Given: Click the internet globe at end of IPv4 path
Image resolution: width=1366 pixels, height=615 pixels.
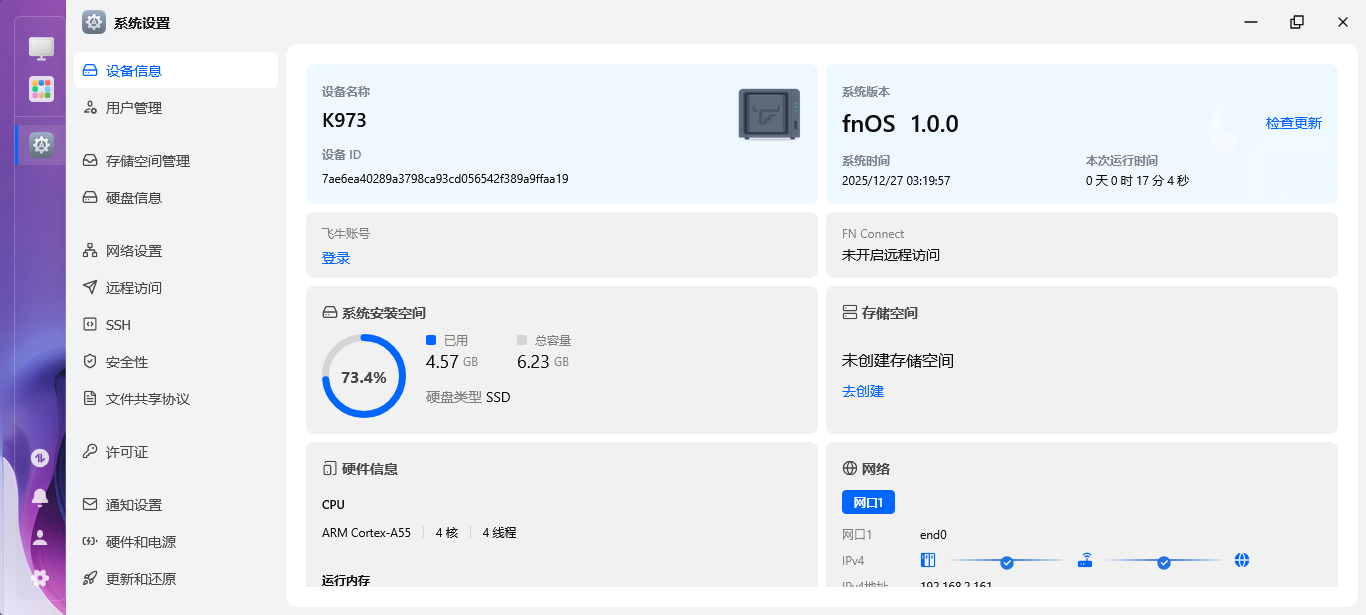Looking at the screenshot, I should click(x=1242, y=561).
